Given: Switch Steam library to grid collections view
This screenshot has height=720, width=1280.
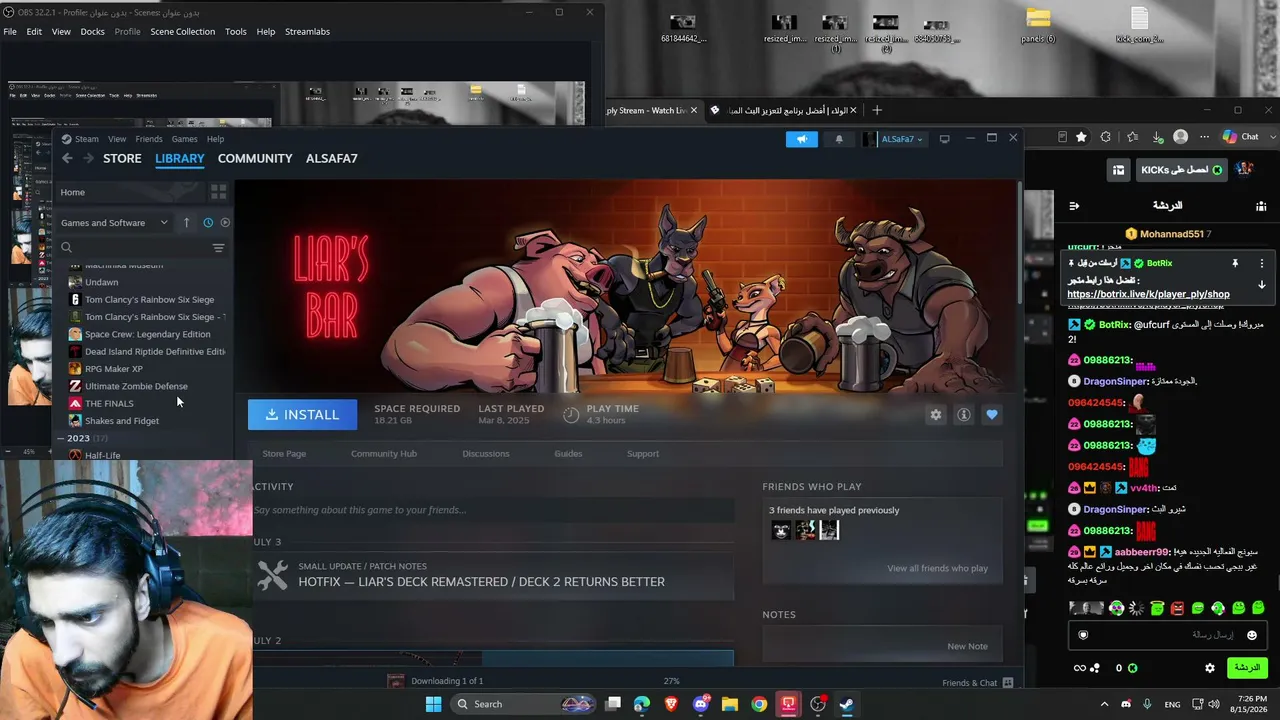Looking at the screenshot, I should click(x=218, y=192).
